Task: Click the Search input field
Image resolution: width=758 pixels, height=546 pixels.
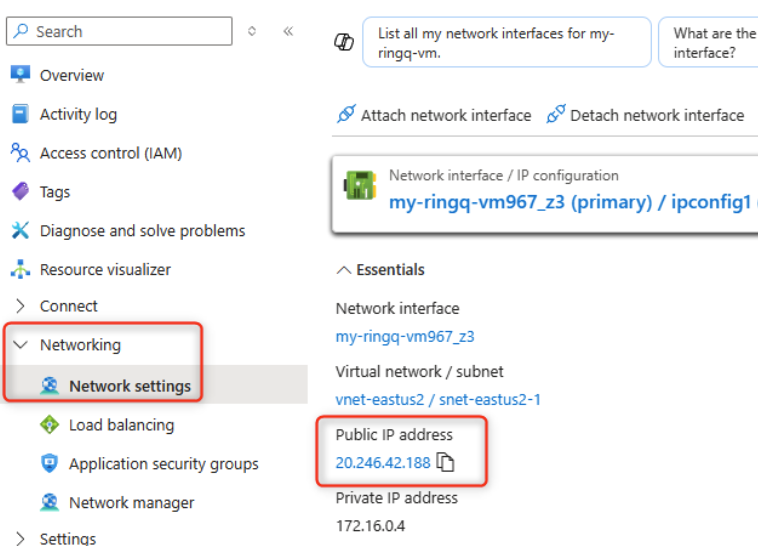Action: [119, 31]
